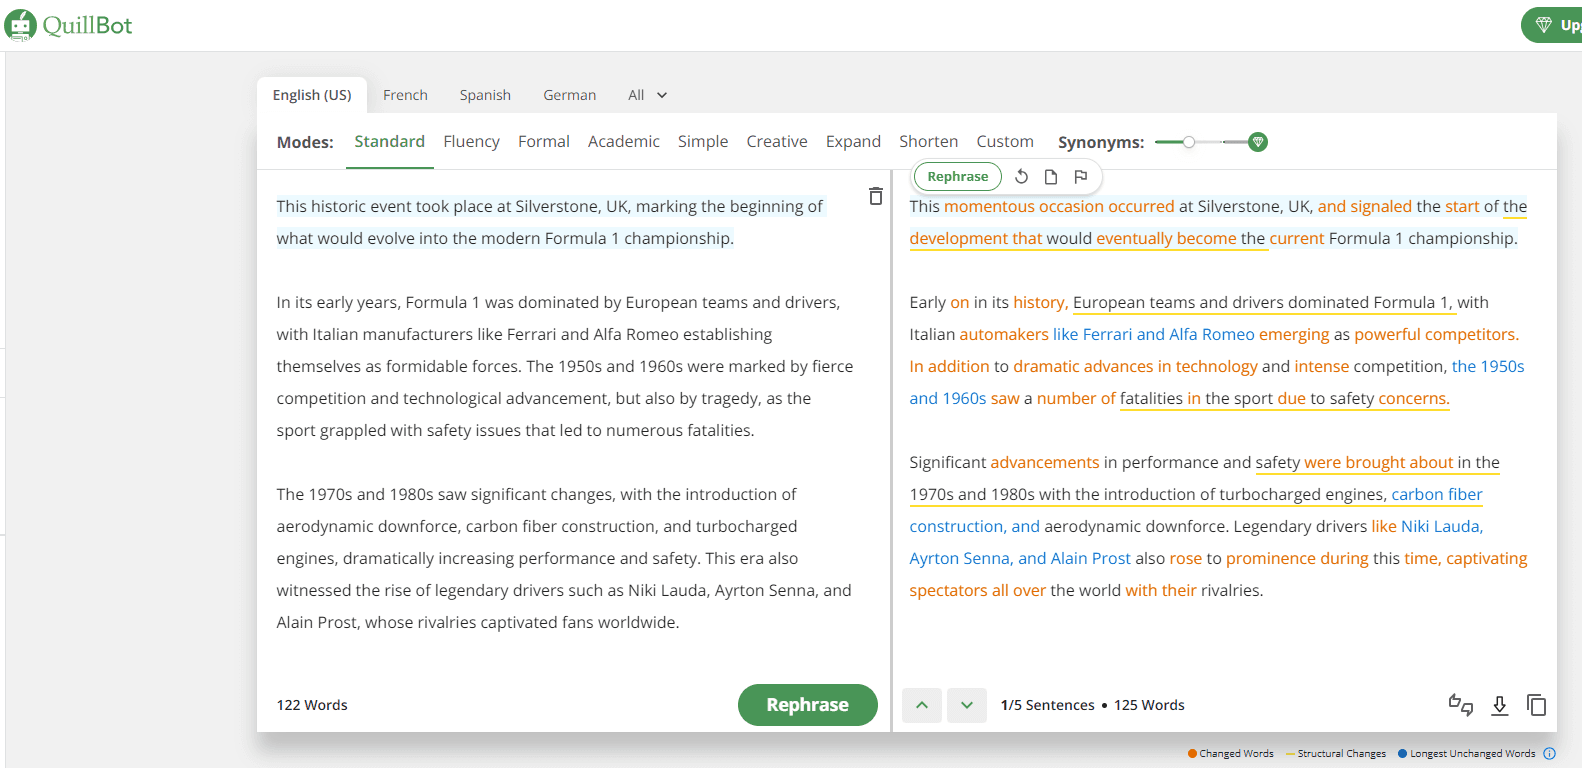Switch to the French language tab

click(x=405, y=95)
